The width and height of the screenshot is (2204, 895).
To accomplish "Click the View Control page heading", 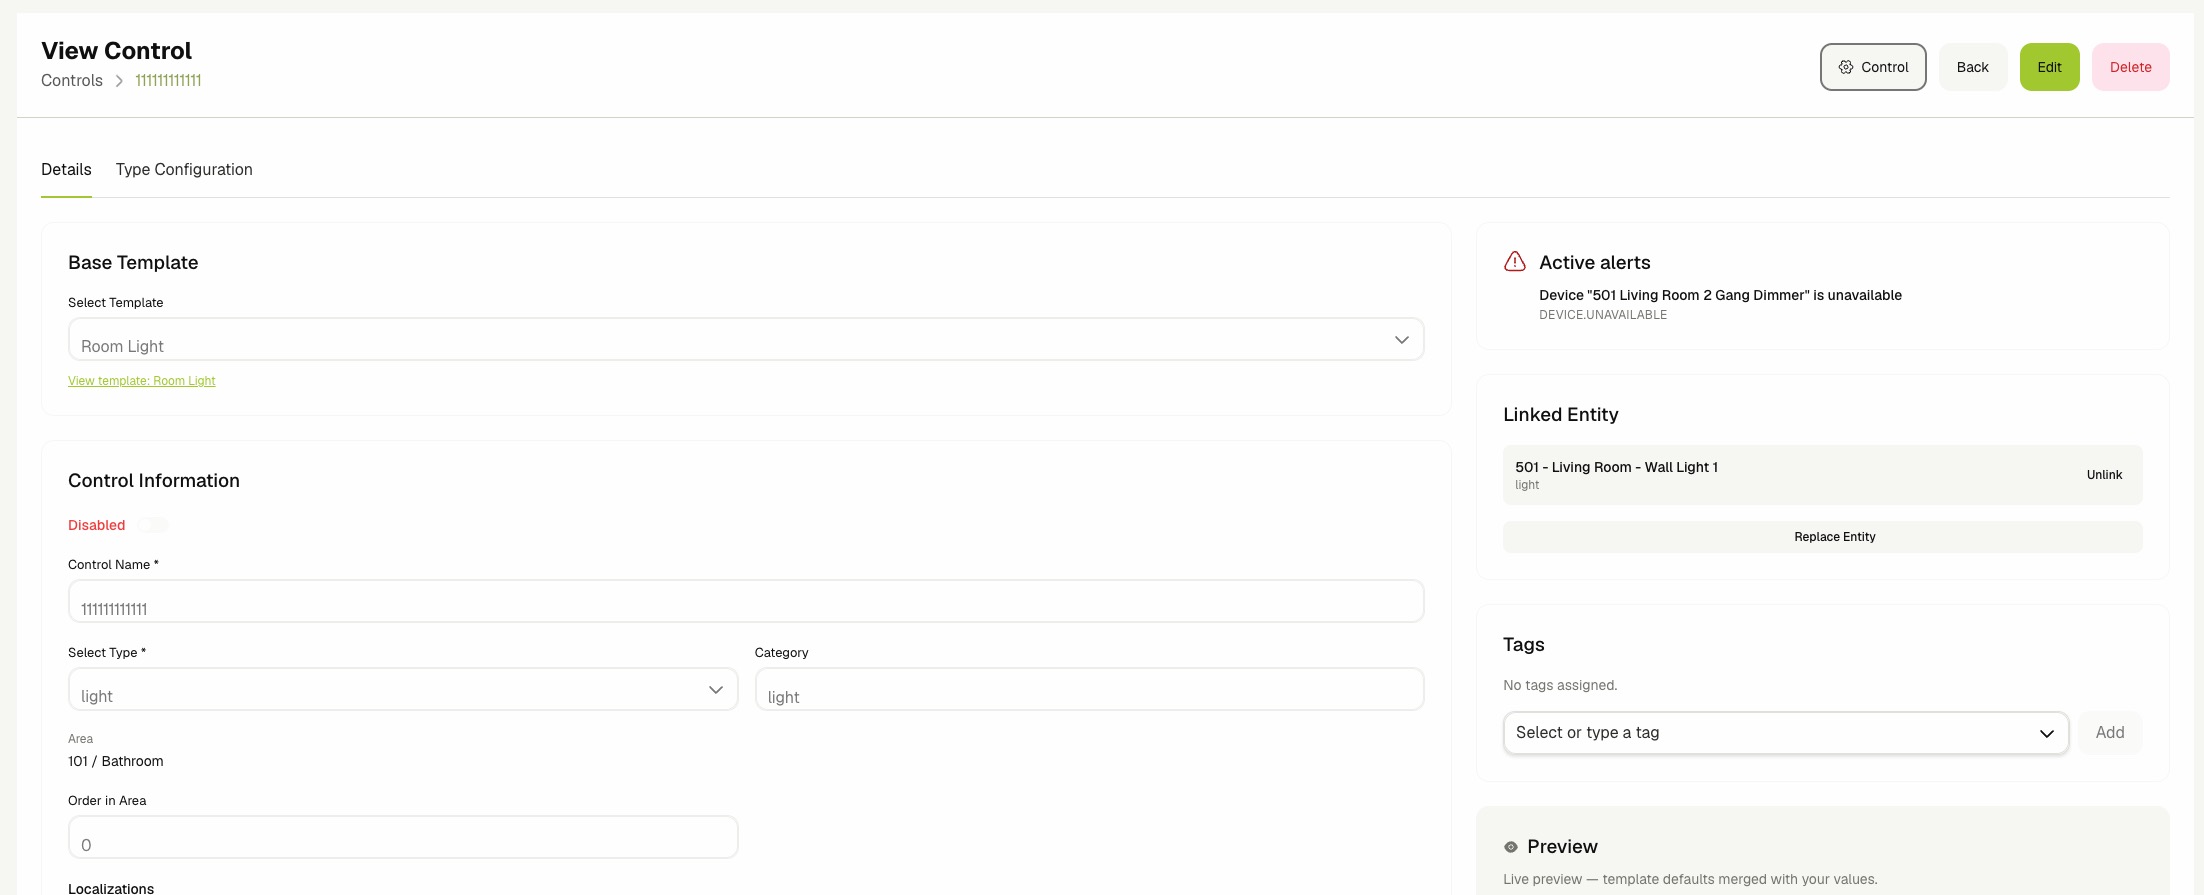I will (116, 51).
